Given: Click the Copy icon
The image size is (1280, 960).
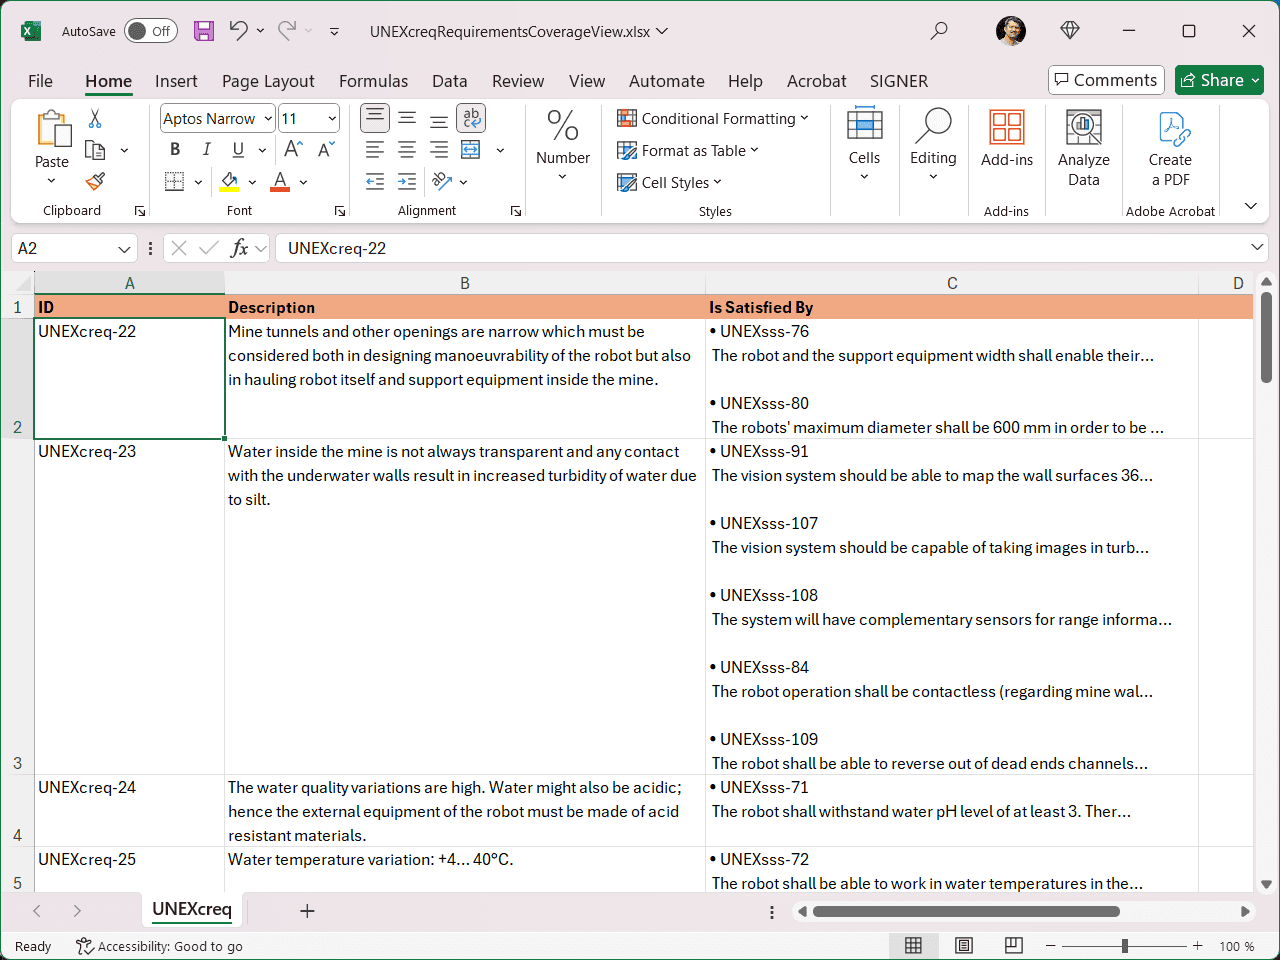Looking at the screenshot, I should point(95,150).
